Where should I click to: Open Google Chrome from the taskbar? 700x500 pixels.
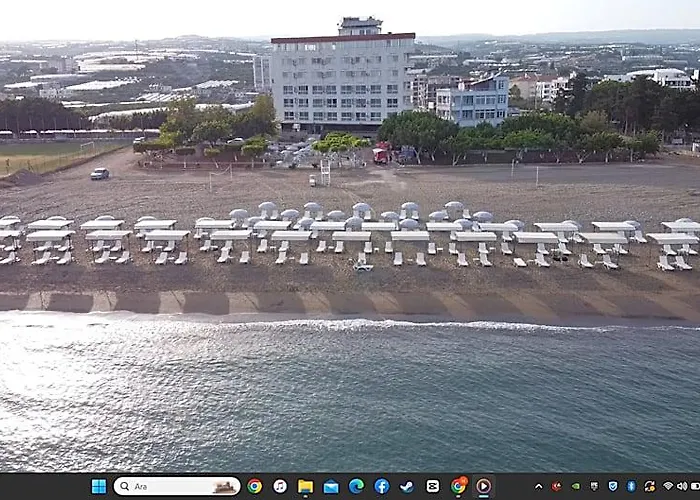[x=254, y=486]
